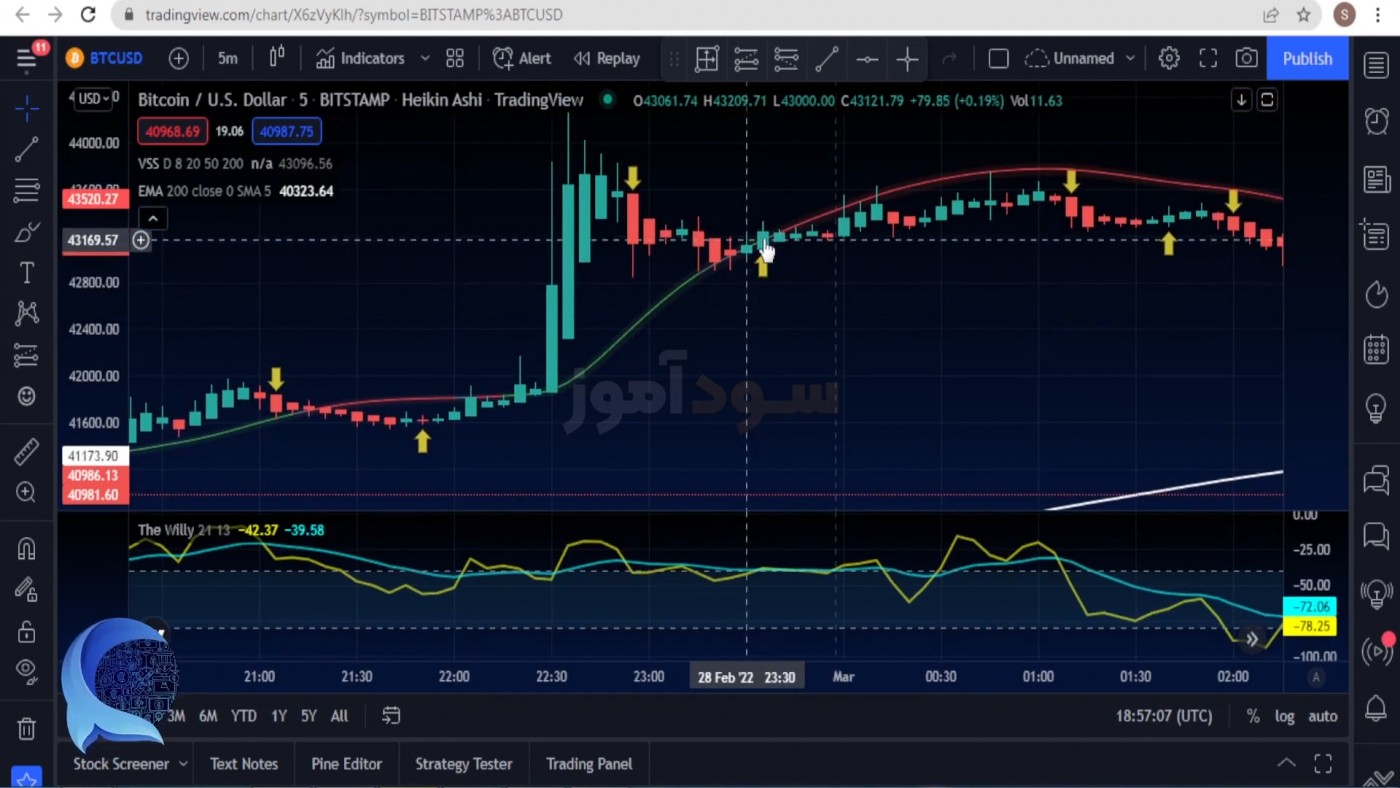This screenshot has height=788, width=1400.
Task: Select the cross tool in the floating toolbar
Action: [x=907, y=59]
